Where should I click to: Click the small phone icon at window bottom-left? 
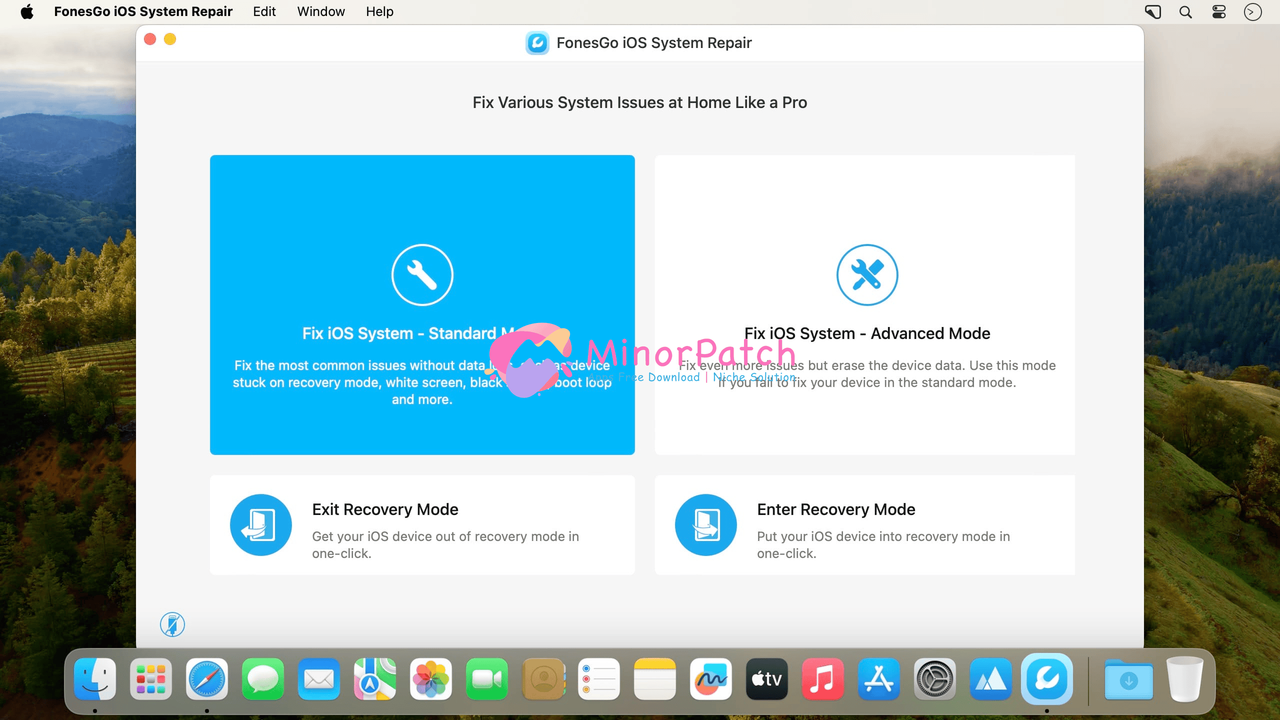click(x=172, y=625)
